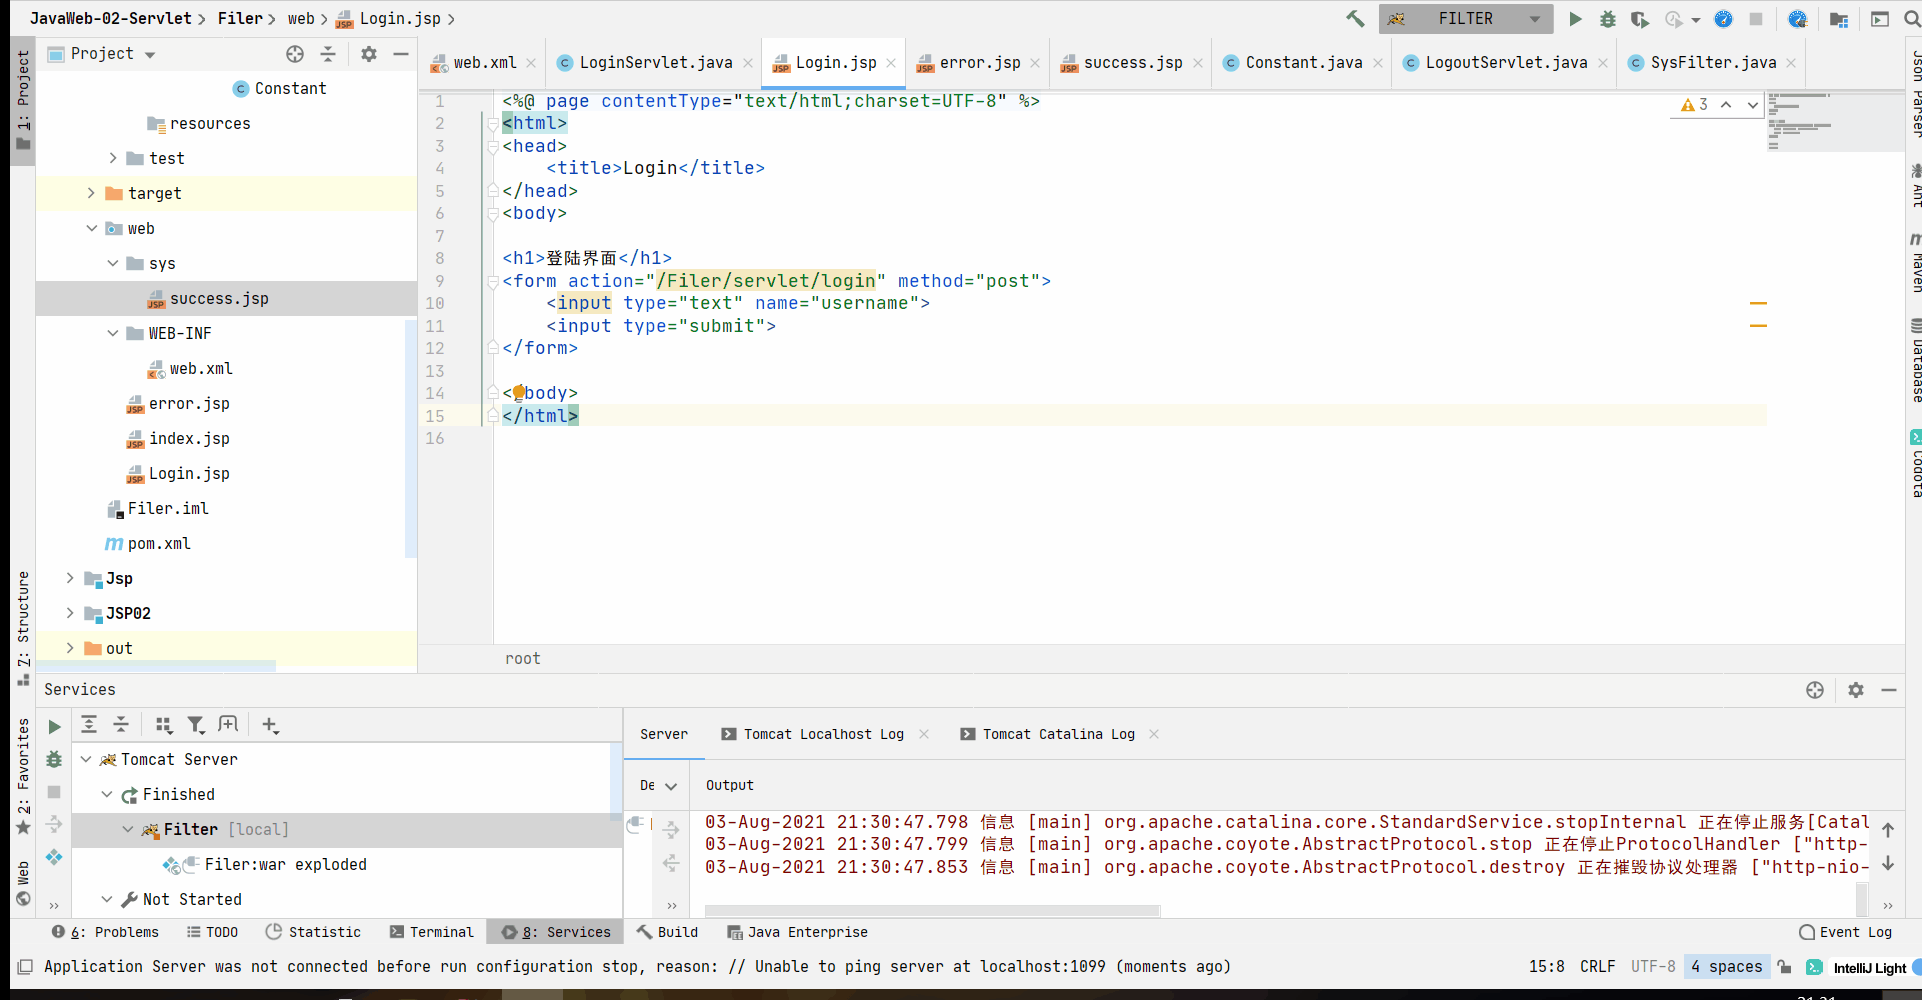Run with Coverage

(1640, 18)
